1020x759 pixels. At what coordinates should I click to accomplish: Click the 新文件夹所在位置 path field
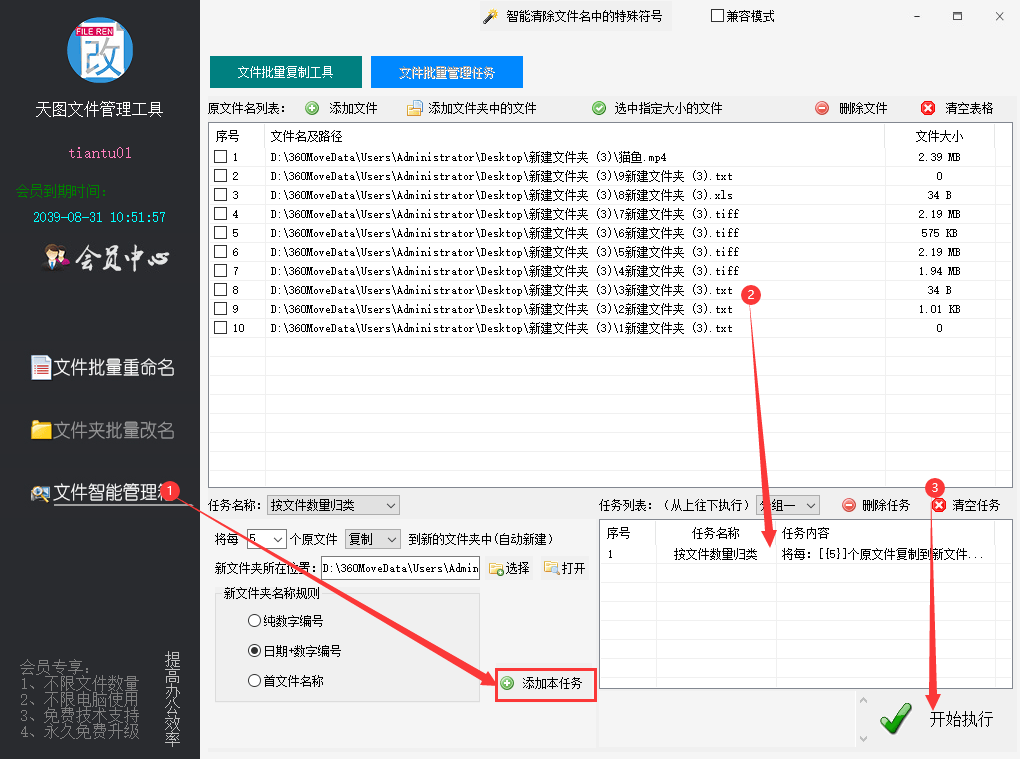(400, 568)
